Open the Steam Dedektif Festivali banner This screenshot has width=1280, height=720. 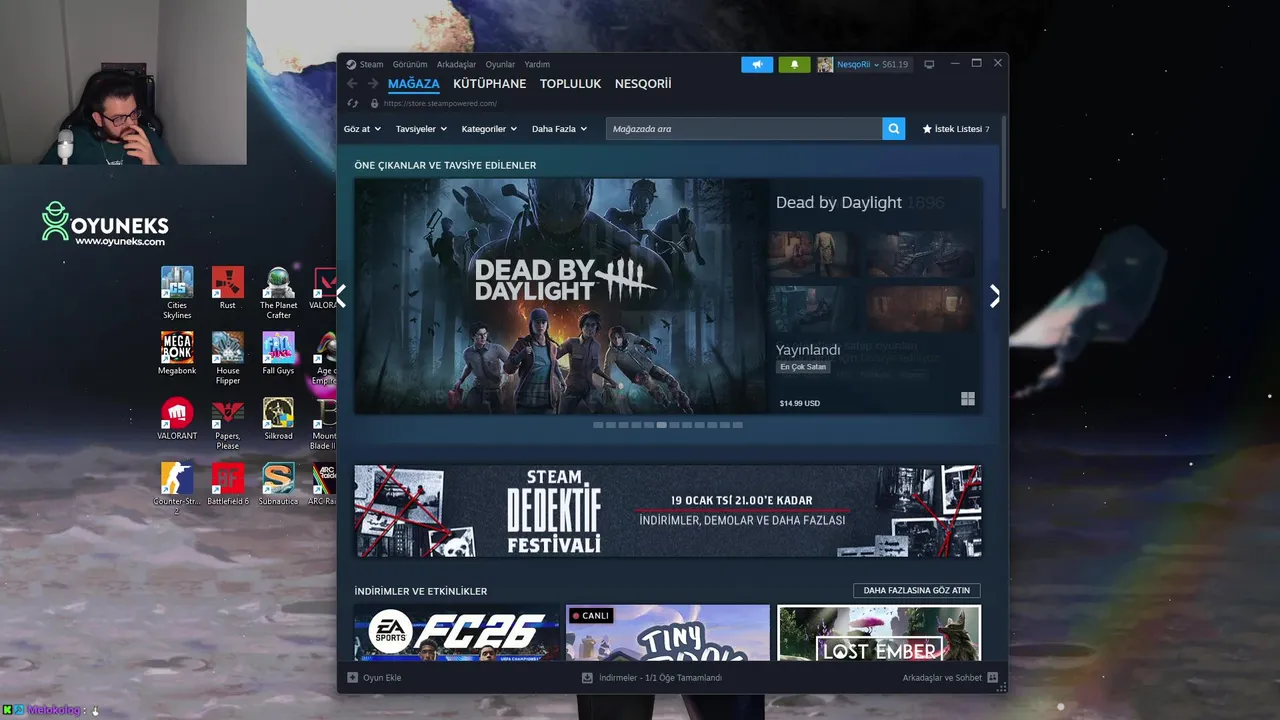(x=668, y=511)
